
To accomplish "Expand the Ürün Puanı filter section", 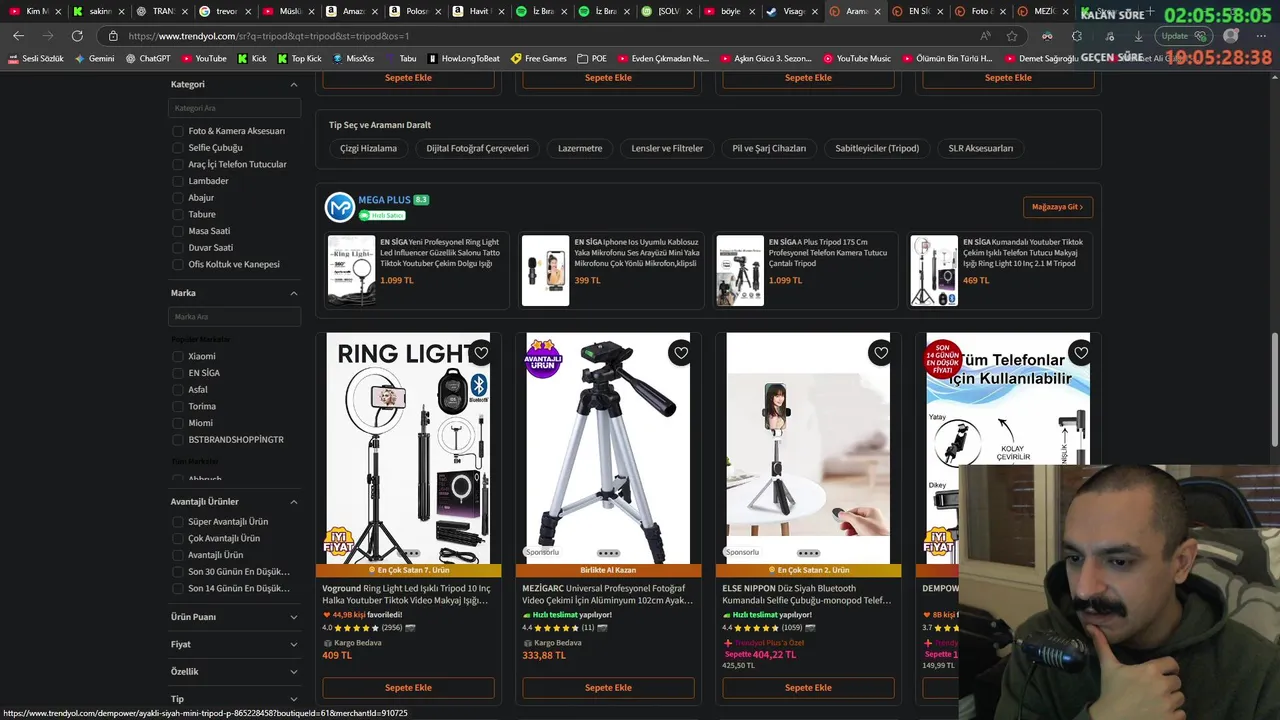I will 294,617.
